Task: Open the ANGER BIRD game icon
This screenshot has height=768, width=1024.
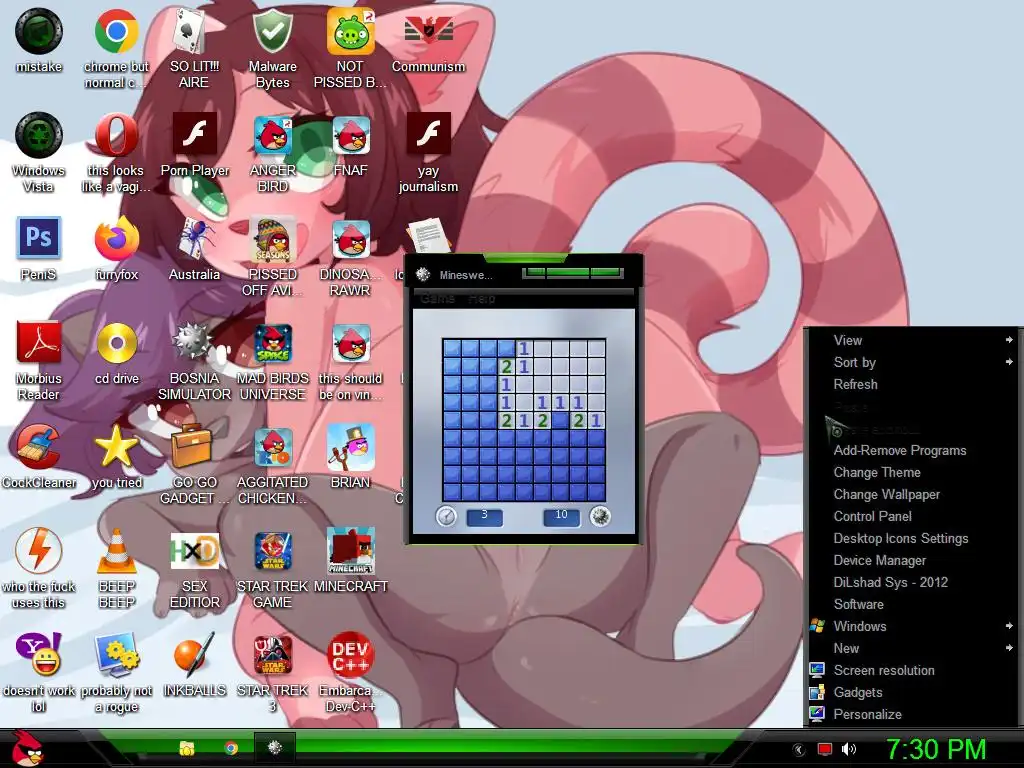Action: point(272,135)
